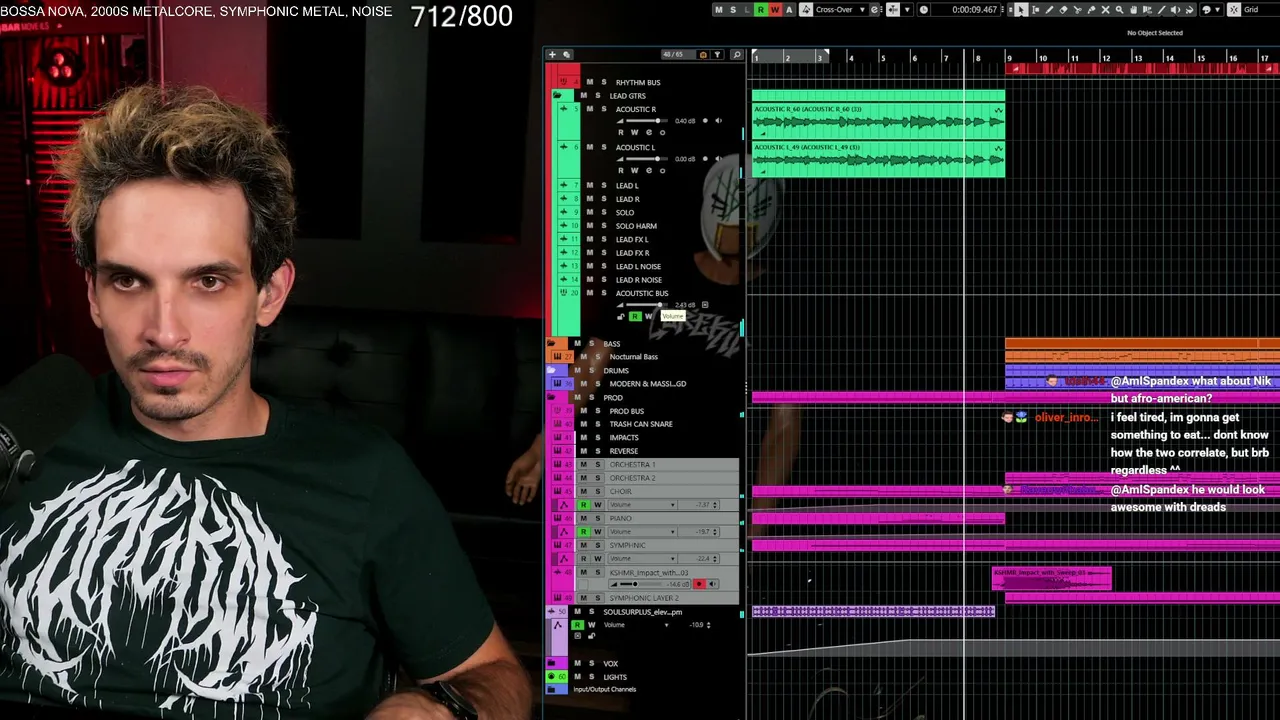This screenshot has height=720, width=1280.
Task: Choose the Mute X tool
Action: coord(1105,10)
